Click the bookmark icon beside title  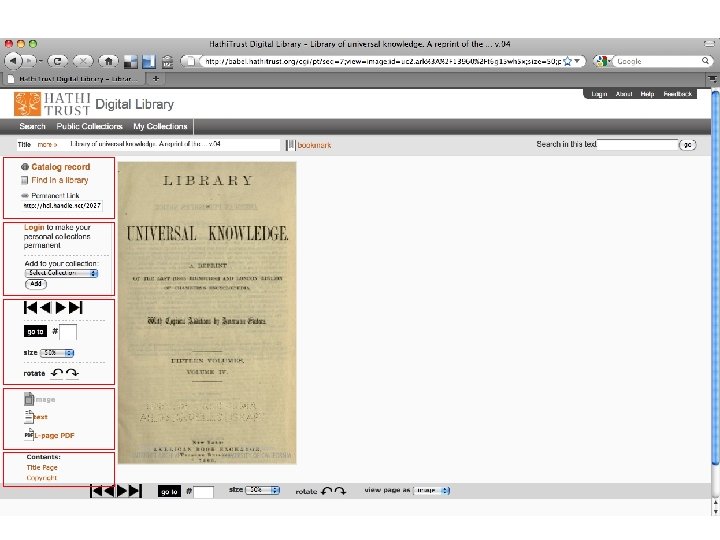[x=291, y=145]
